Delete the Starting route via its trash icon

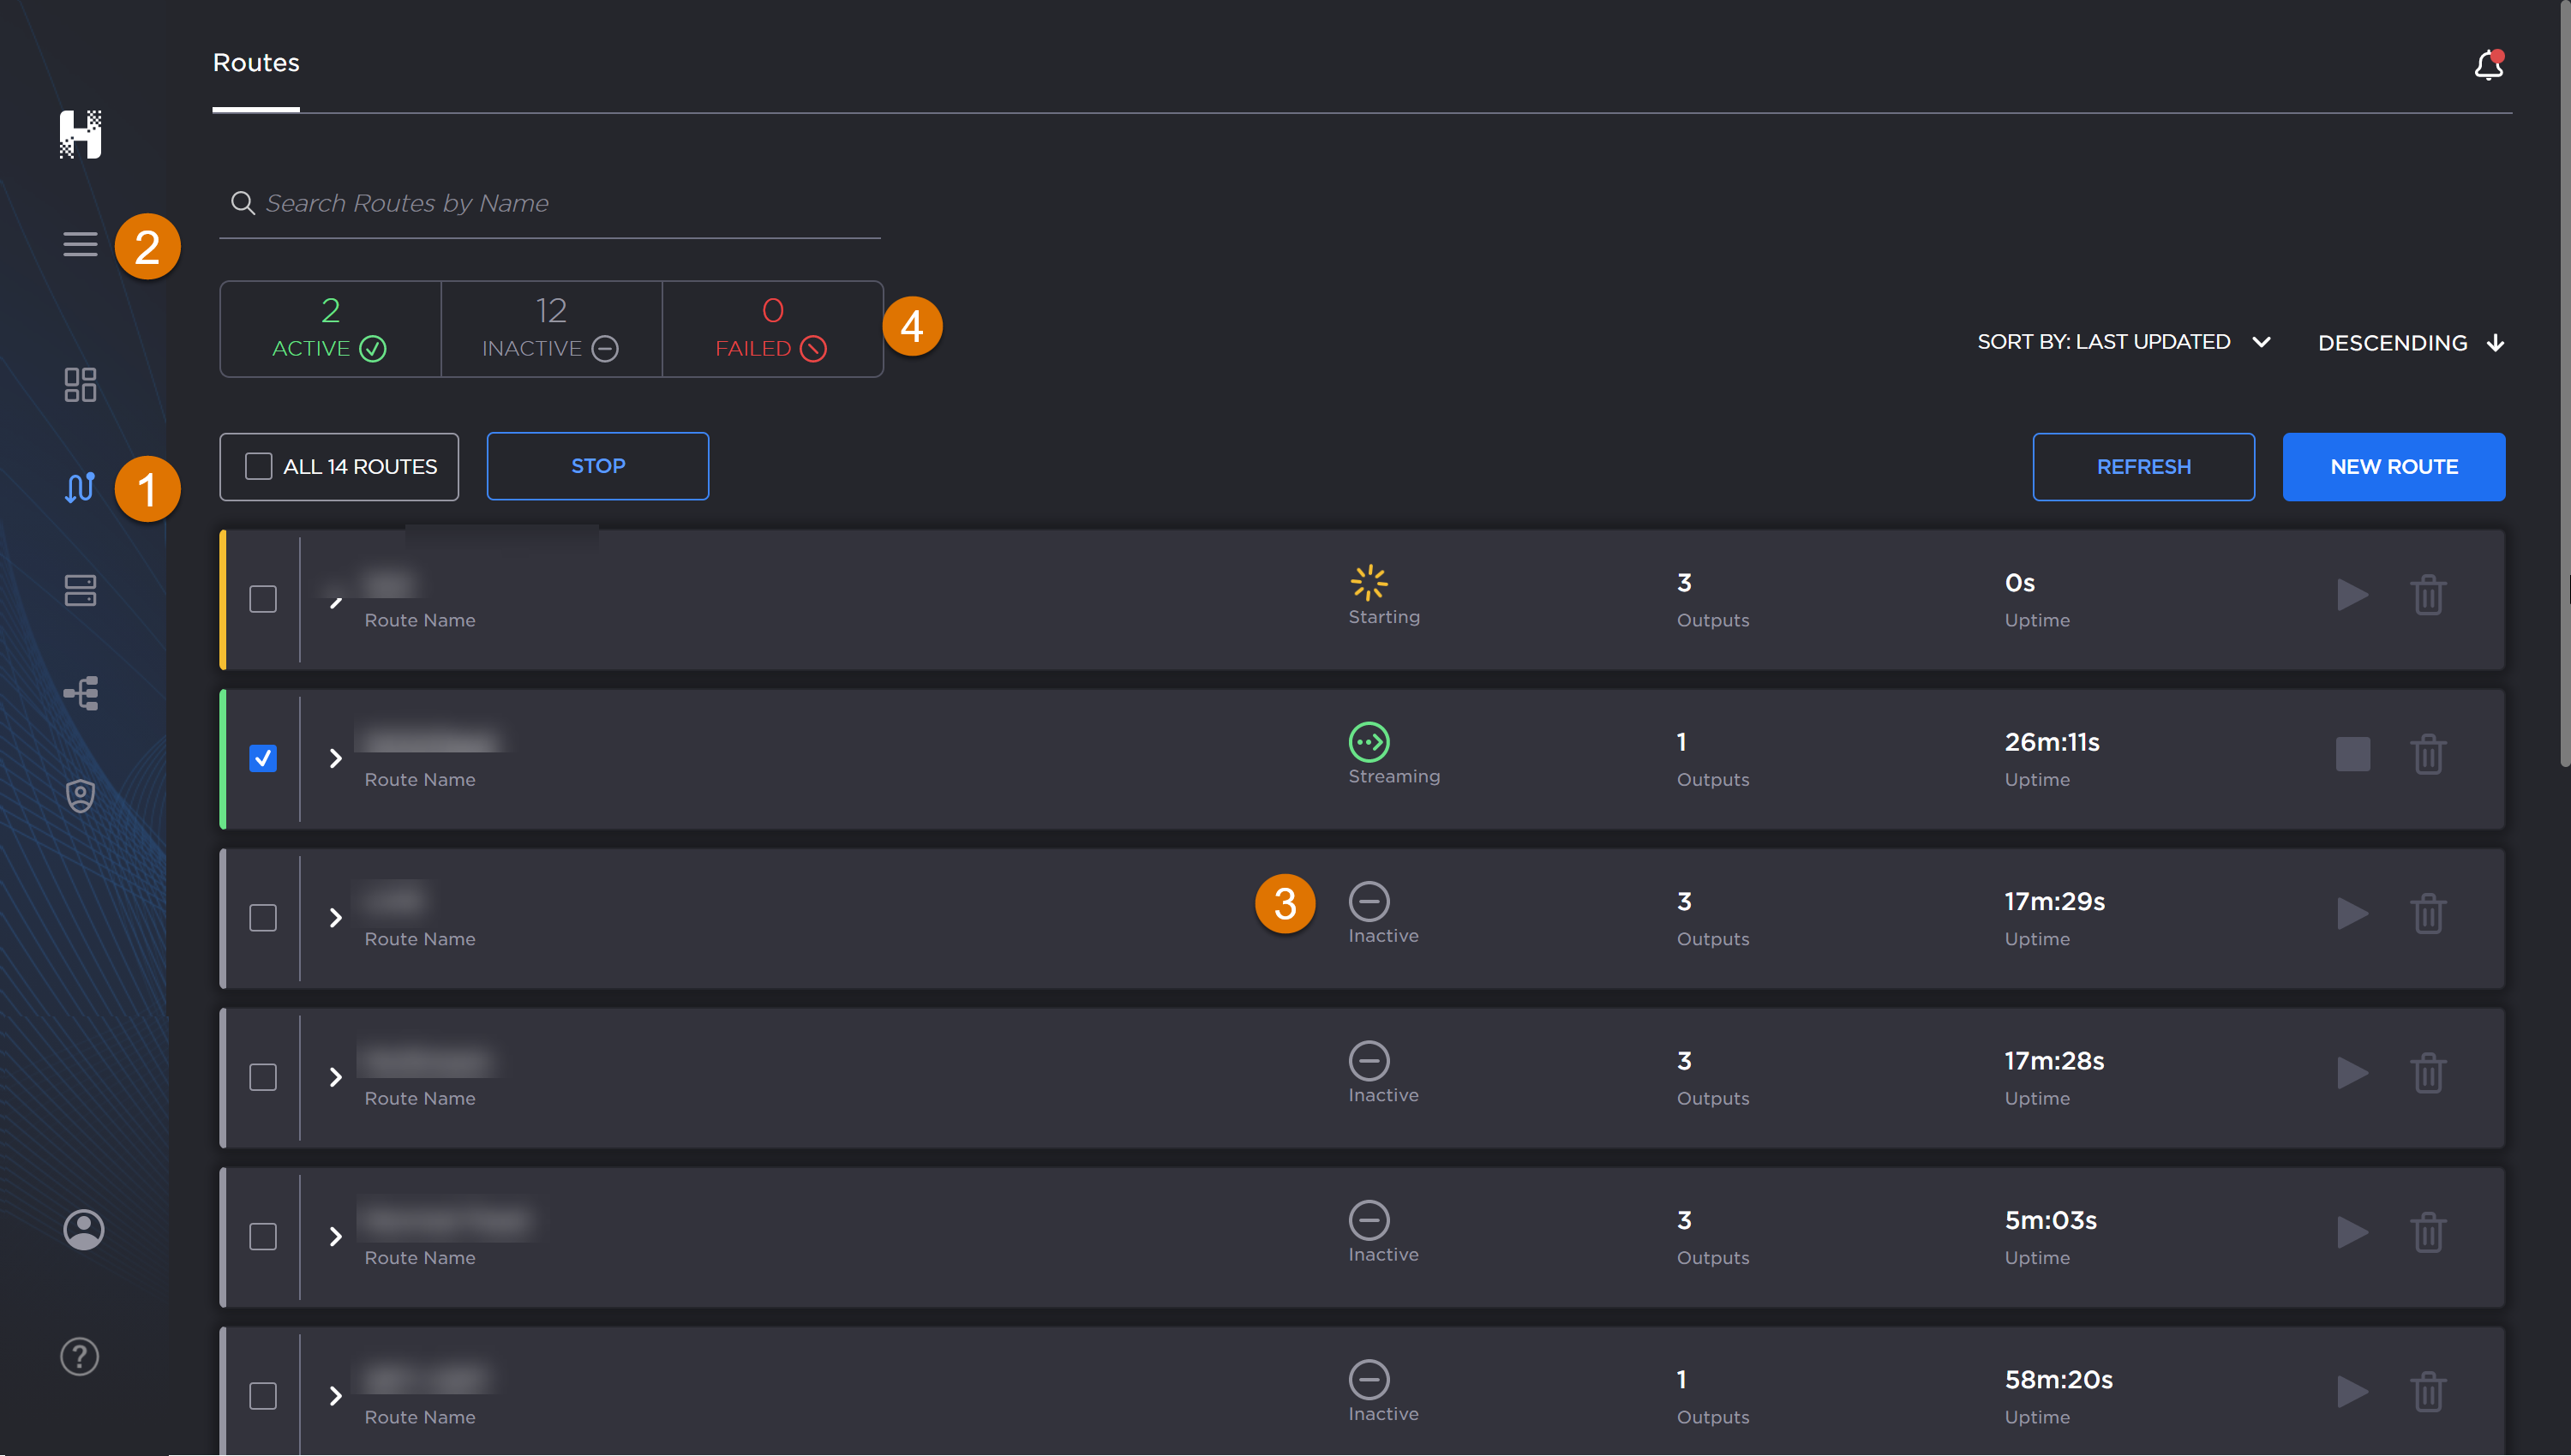tap(2430, 595)
